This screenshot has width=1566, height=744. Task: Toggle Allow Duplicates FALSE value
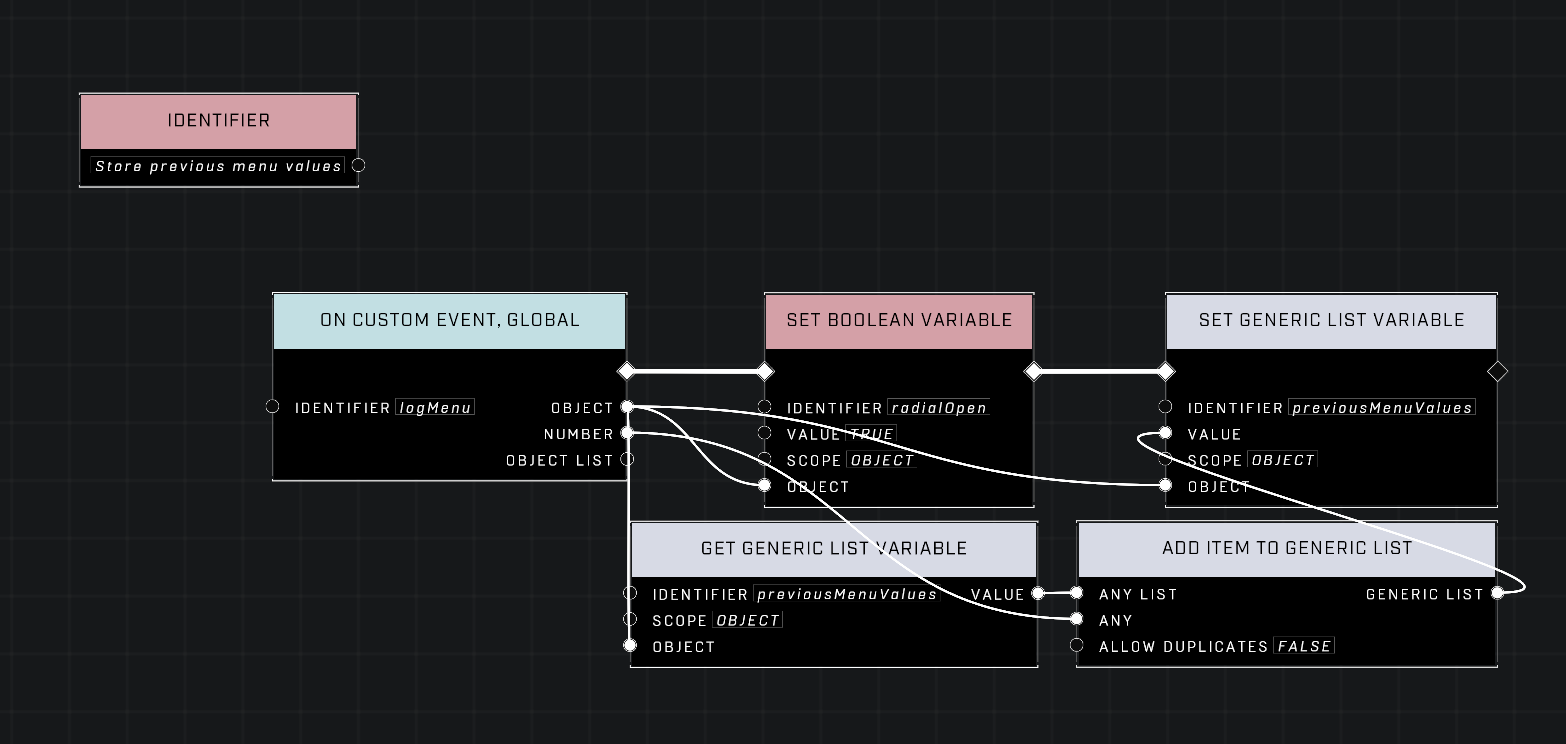point(1304,647)
